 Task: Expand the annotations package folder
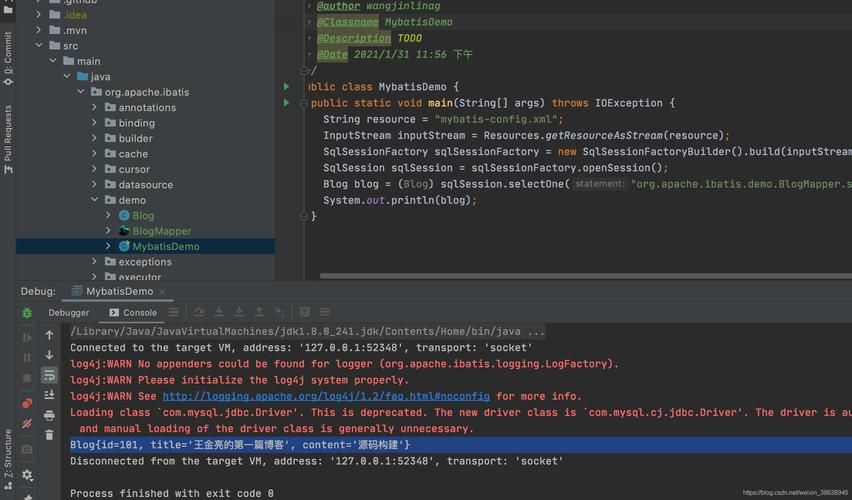pyautogui.click(x=95, y=107)
